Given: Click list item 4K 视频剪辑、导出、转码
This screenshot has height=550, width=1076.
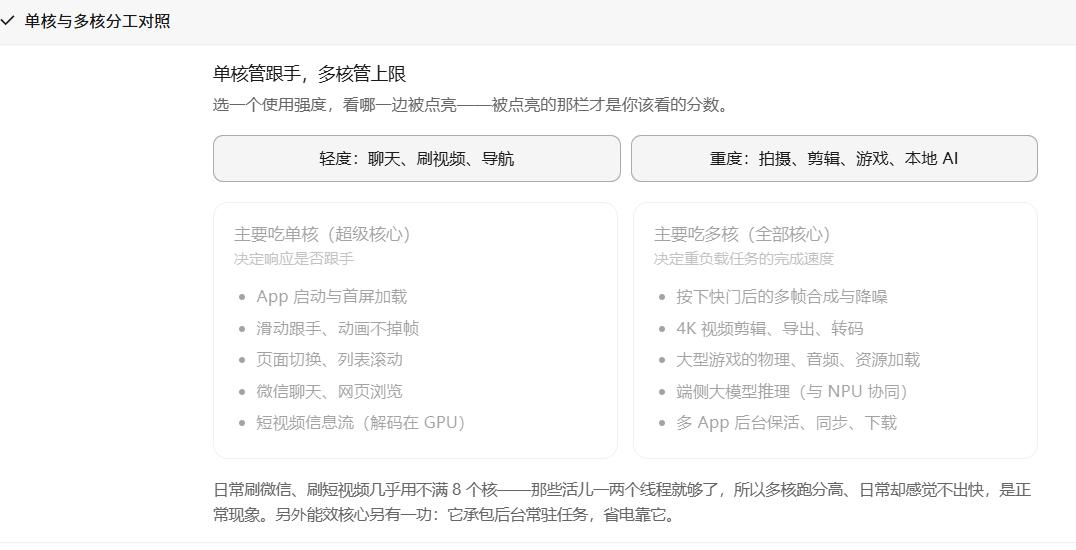Looking at the screenshot, I should tap(769, 328).
